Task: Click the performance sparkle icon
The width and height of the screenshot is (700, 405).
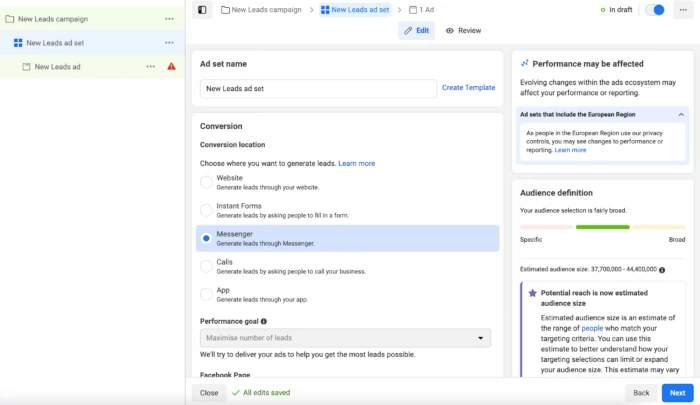Action: pyautogui.click(x=525, y=63)
